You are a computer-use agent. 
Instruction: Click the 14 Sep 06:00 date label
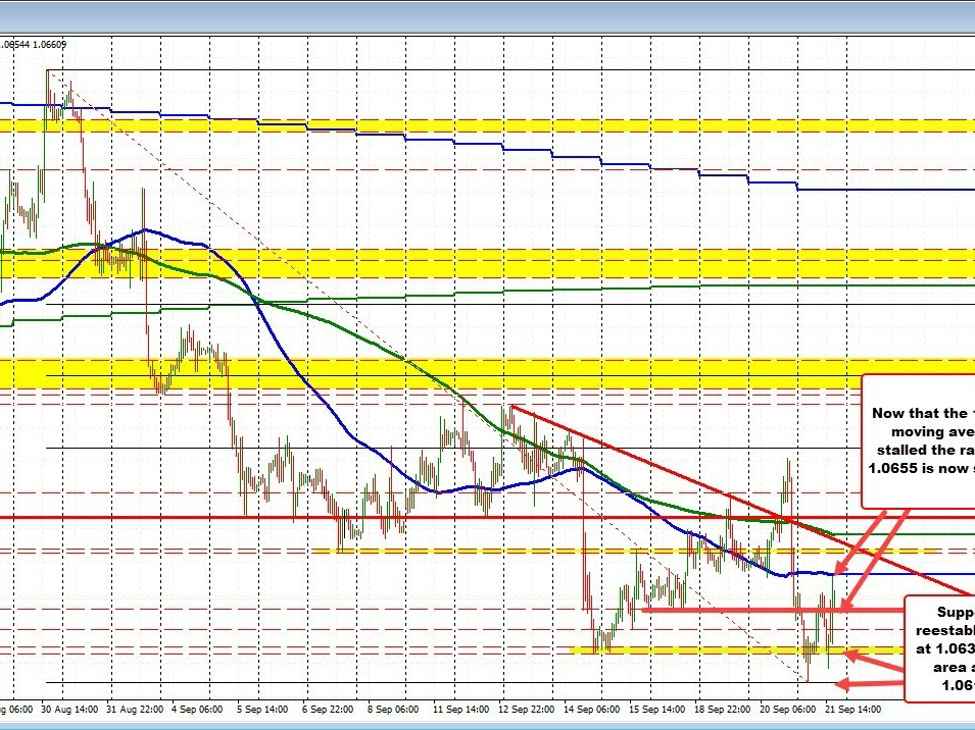[x=593, y=708]
